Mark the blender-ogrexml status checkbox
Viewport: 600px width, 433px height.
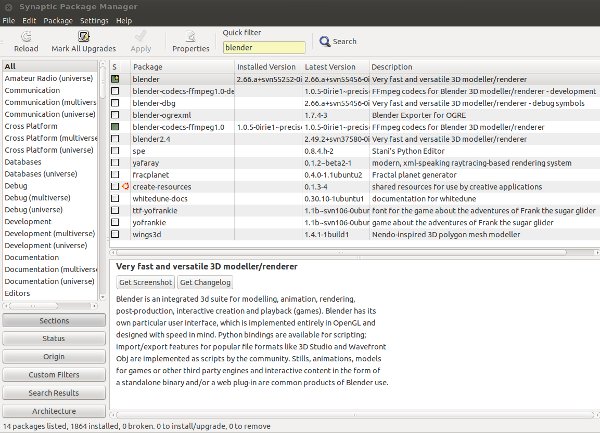point(115,115)
